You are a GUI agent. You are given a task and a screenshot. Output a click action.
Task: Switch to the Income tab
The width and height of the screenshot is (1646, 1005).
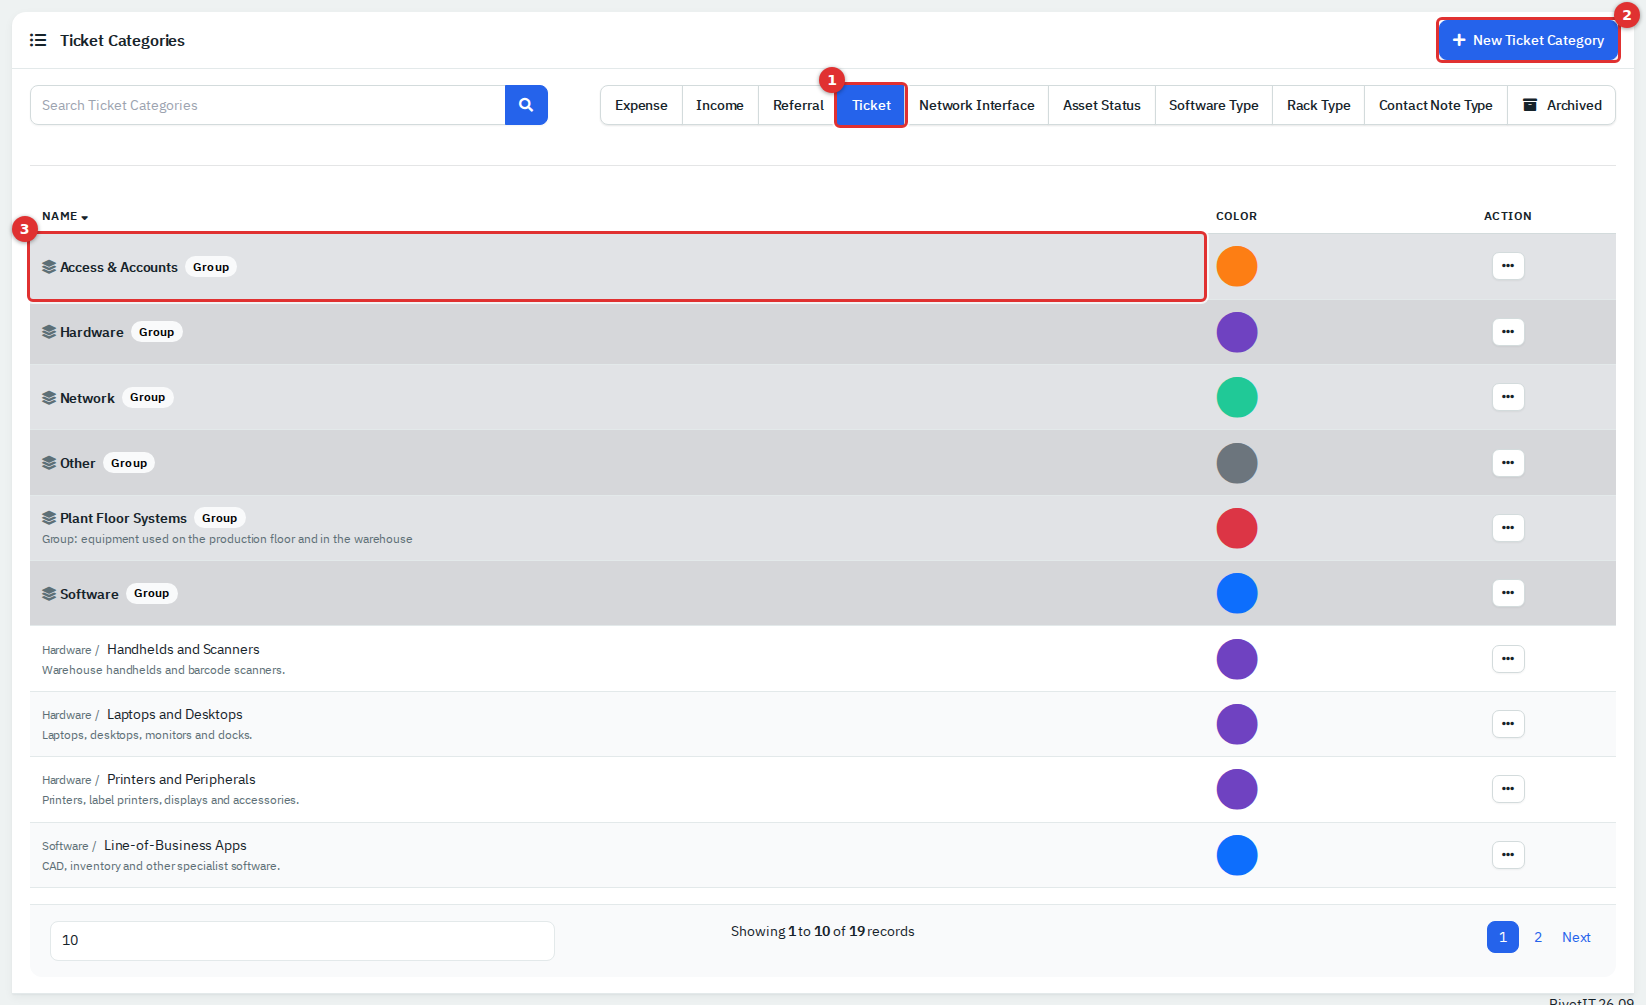click(720, 105)
